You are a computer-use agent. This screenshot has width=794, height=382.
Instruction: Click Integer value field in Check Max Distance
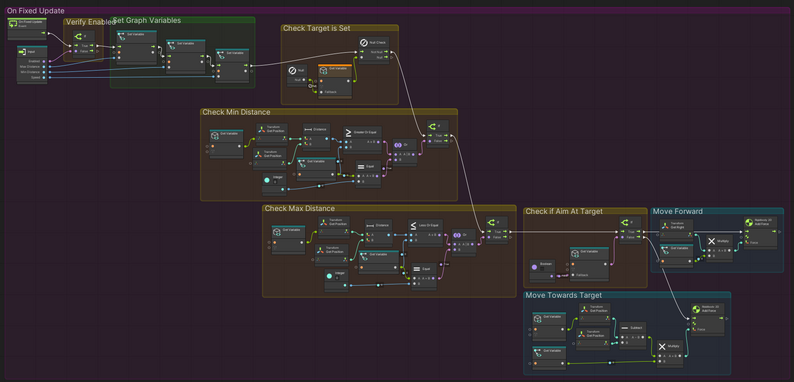pos(337,277)
